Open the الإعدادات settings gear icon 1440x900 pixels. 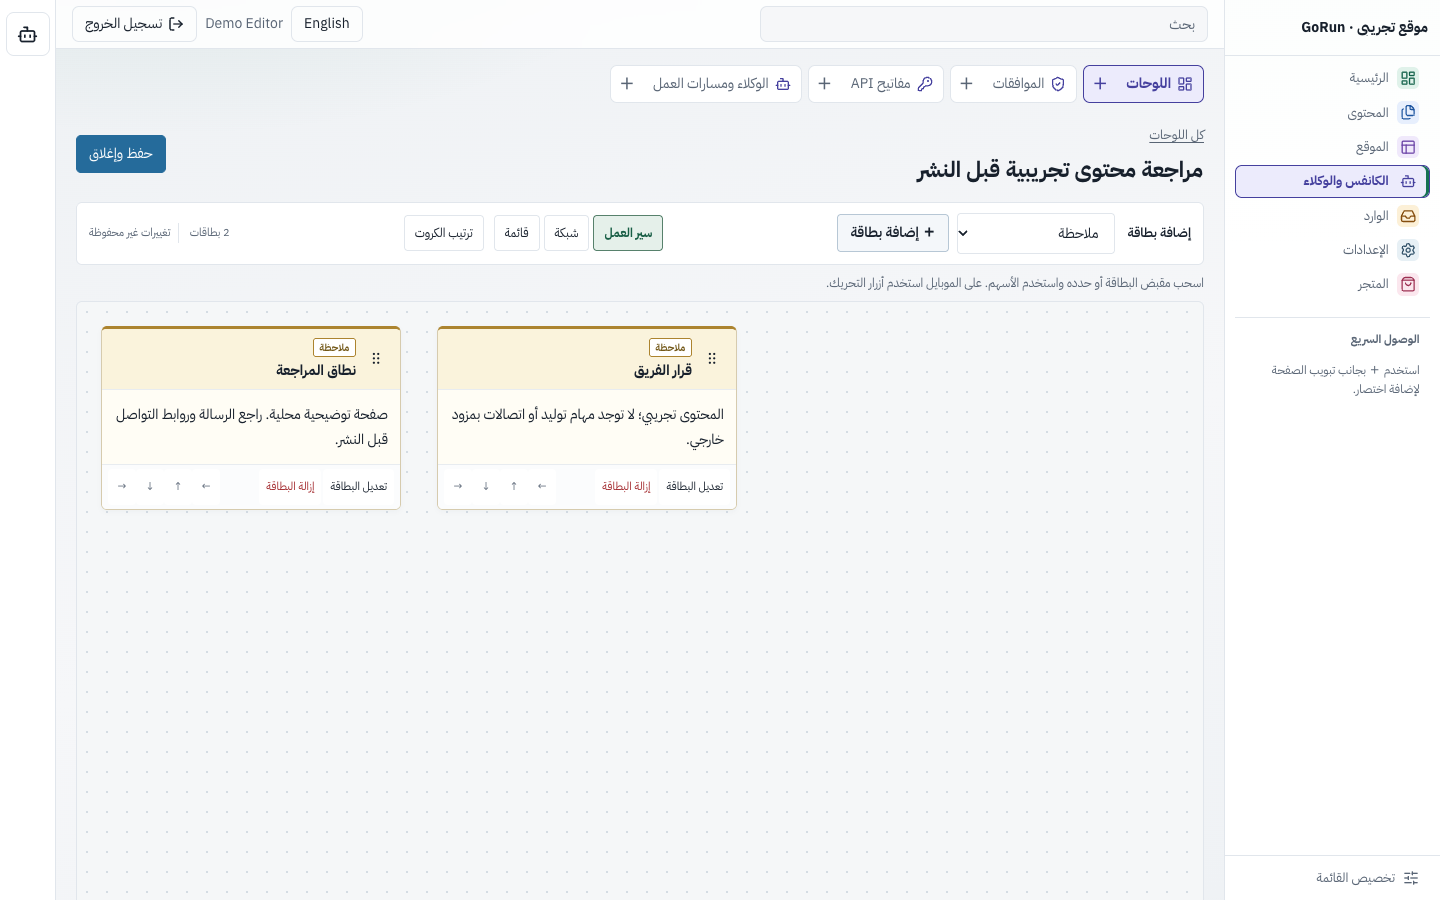pyautogui.click(x=1408, y=250)
